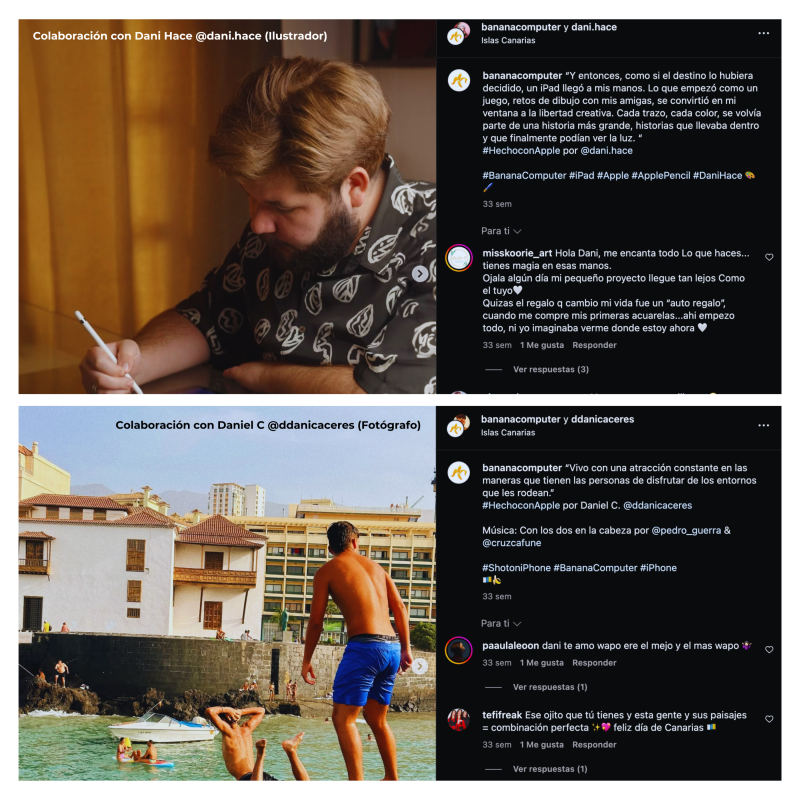Expand replies under tefifreak comment
The image size is (800, 800).
550,769
